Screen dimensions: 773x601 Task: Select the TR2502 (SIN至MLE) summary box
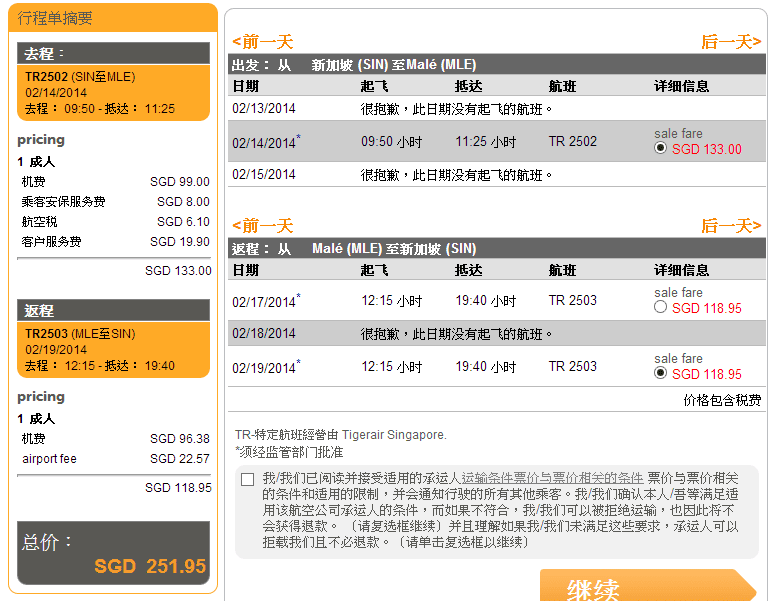(113, 93)
